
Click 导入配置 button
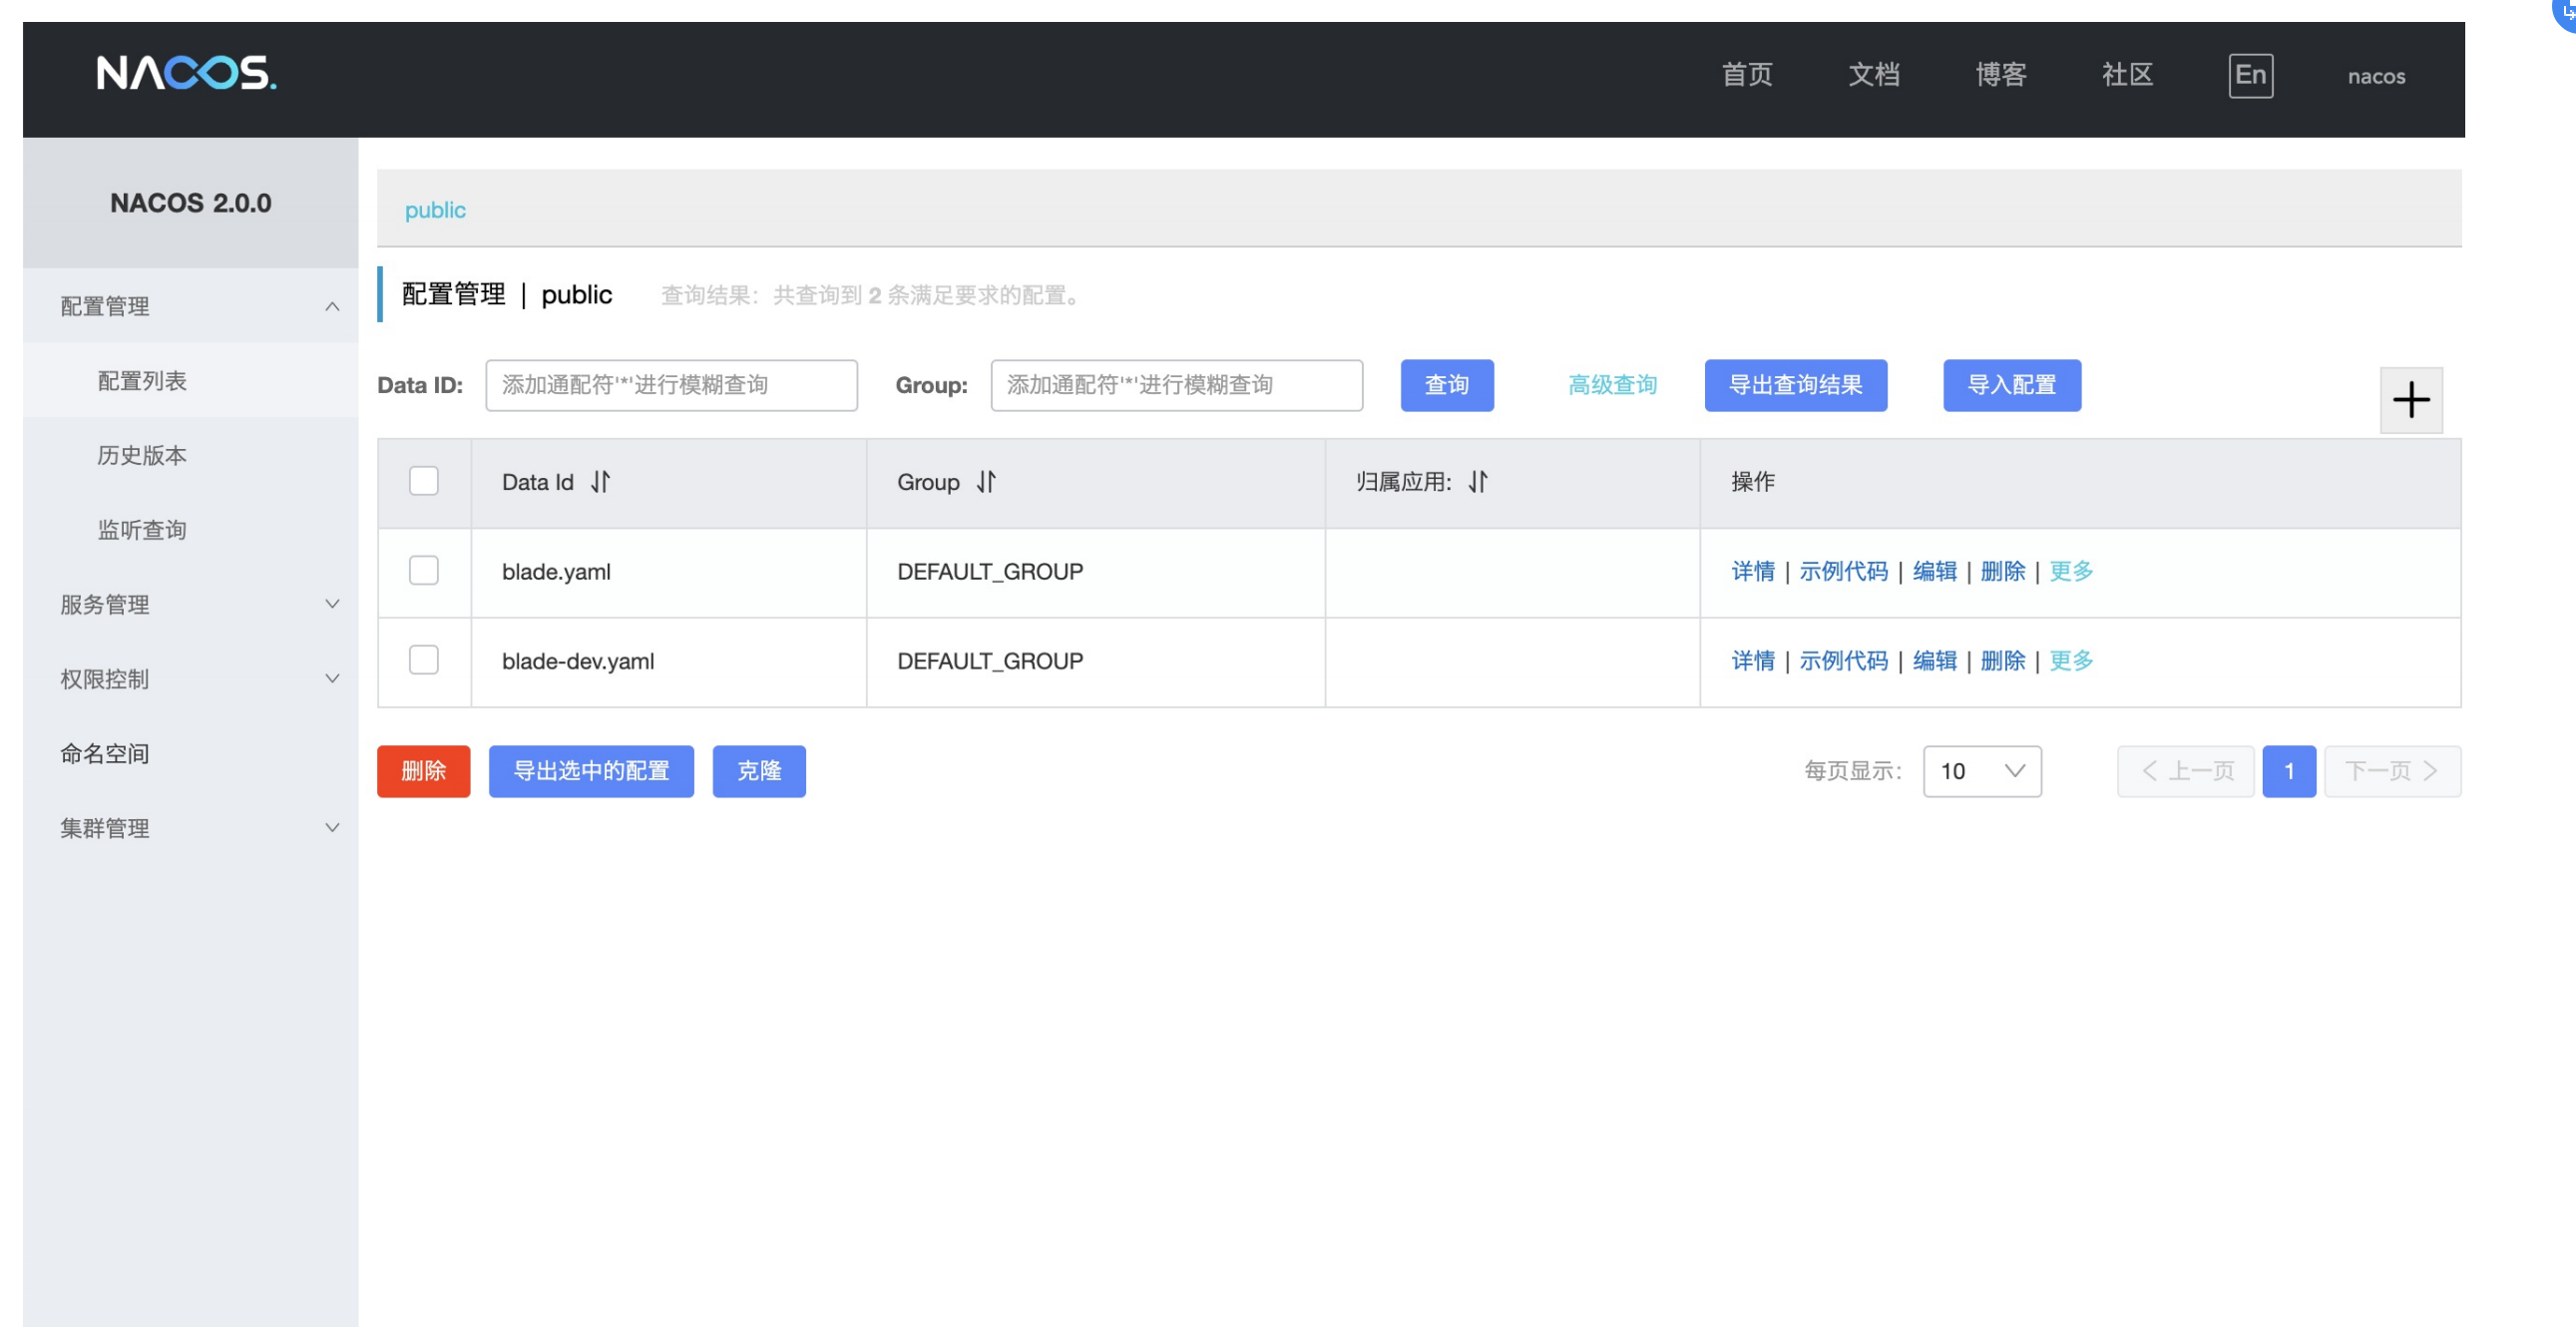tap(2012, 385)
